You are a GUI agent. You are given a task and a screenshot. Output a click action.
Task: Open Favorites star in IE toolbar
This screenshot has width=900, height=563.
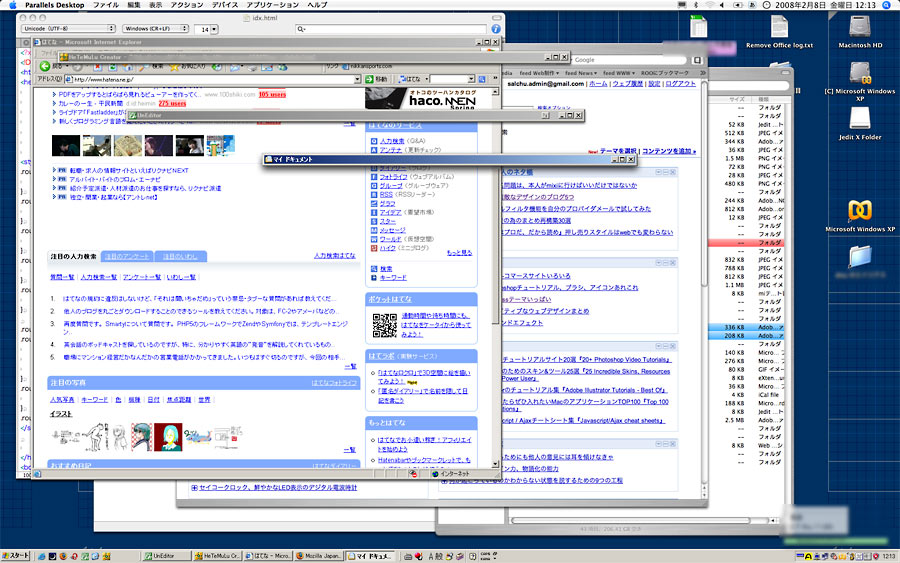coord(174,67)
